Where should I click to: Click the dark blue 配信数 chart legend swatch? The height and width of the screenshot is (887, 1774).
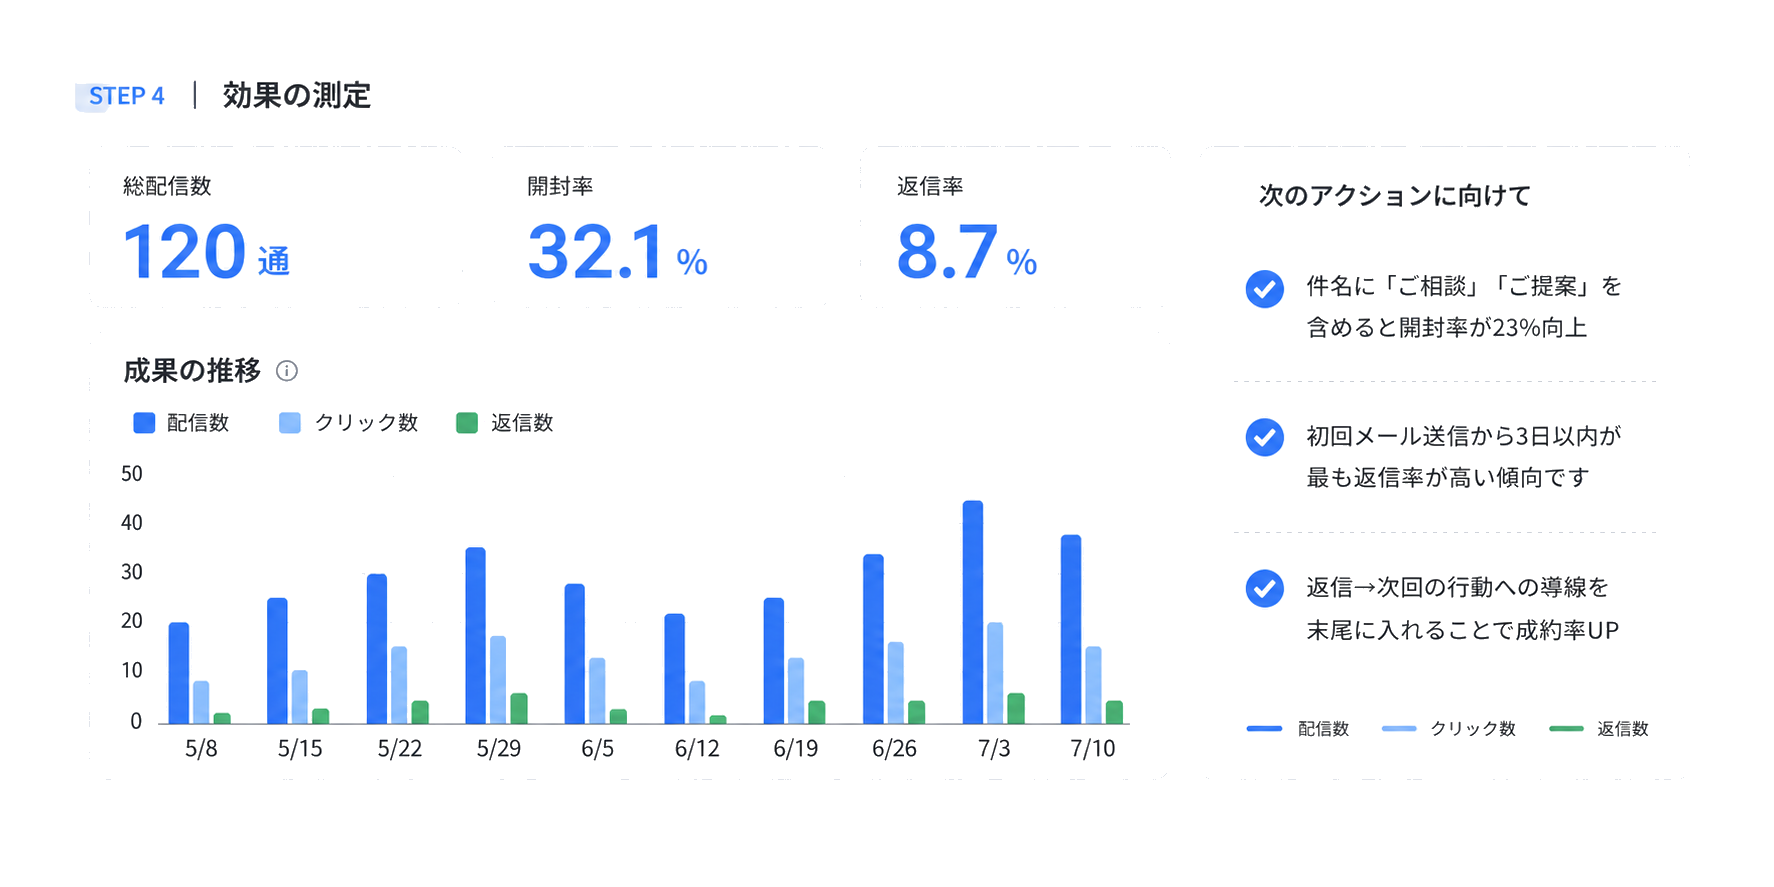coord(144,423)
